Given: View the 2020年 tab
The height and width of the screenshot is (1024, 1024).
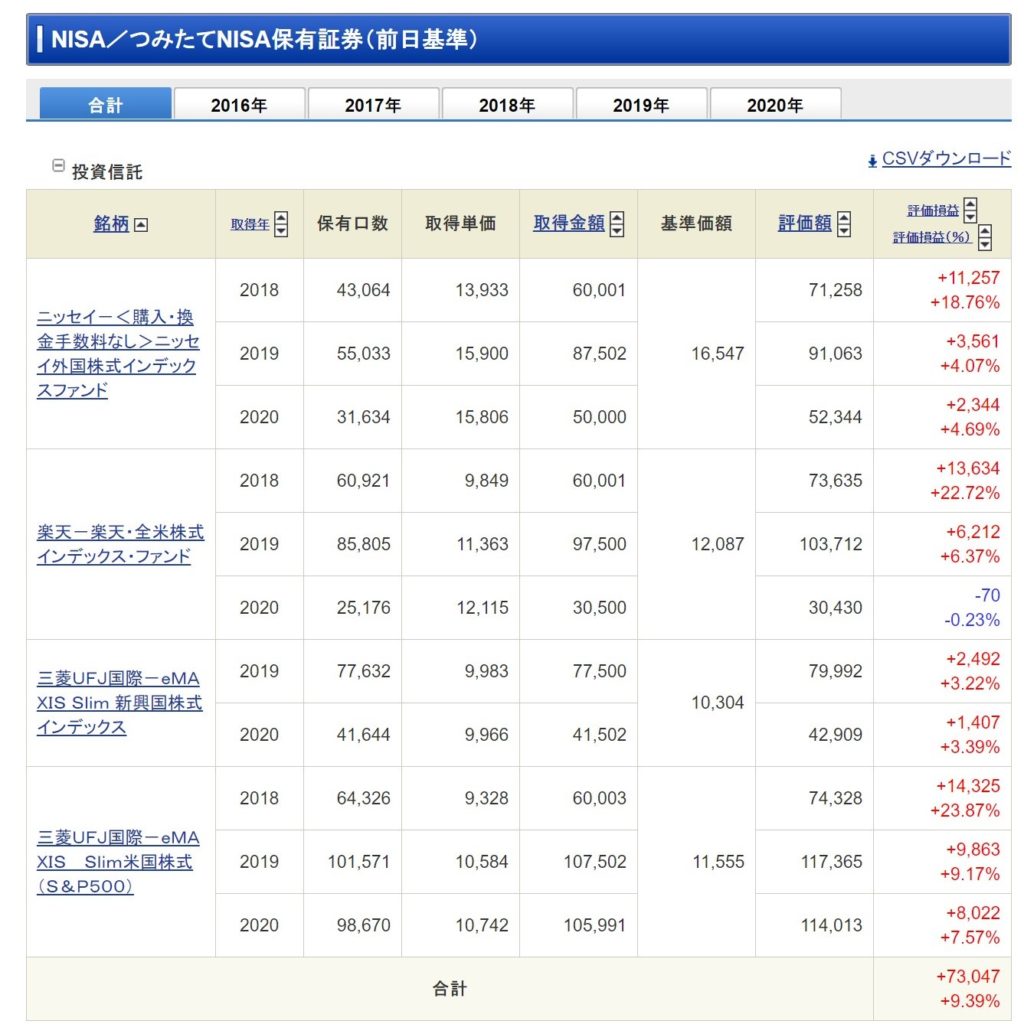Looking at the screenshot, I should [x=775, y=105].
